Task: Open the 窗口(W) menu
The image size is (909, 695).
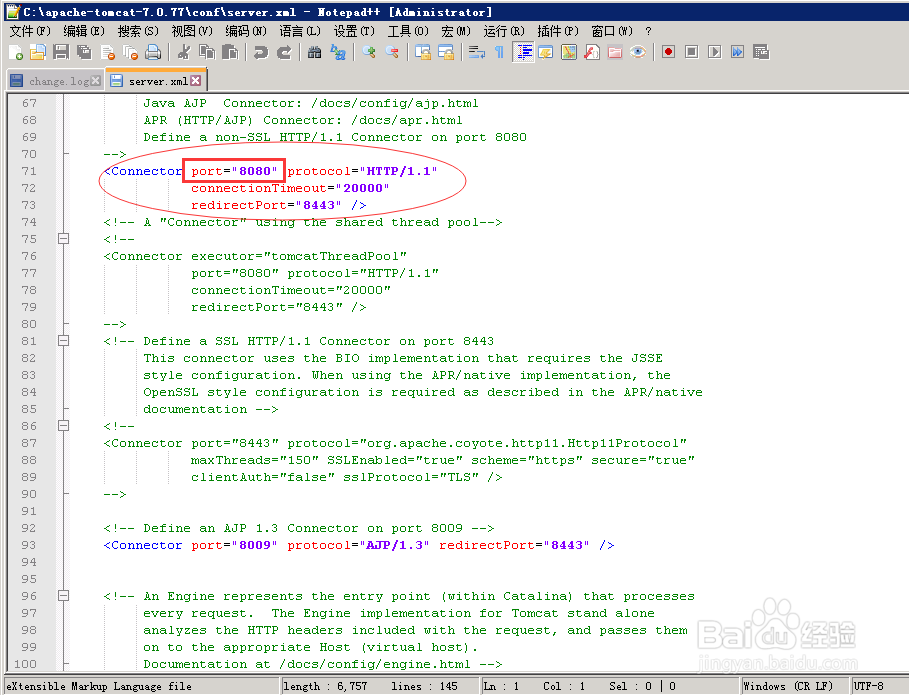Action: tap(612, 31)
